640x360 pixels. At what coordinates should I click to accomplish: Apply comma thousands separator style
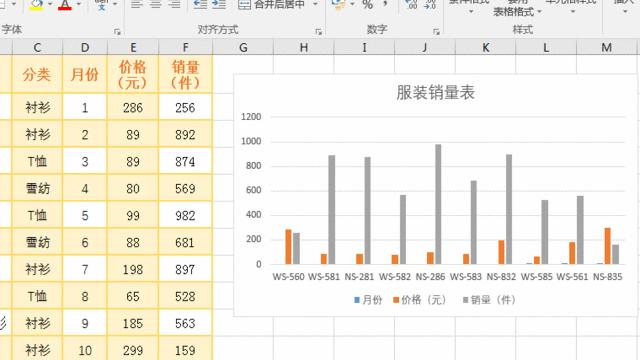coord(385,4)
